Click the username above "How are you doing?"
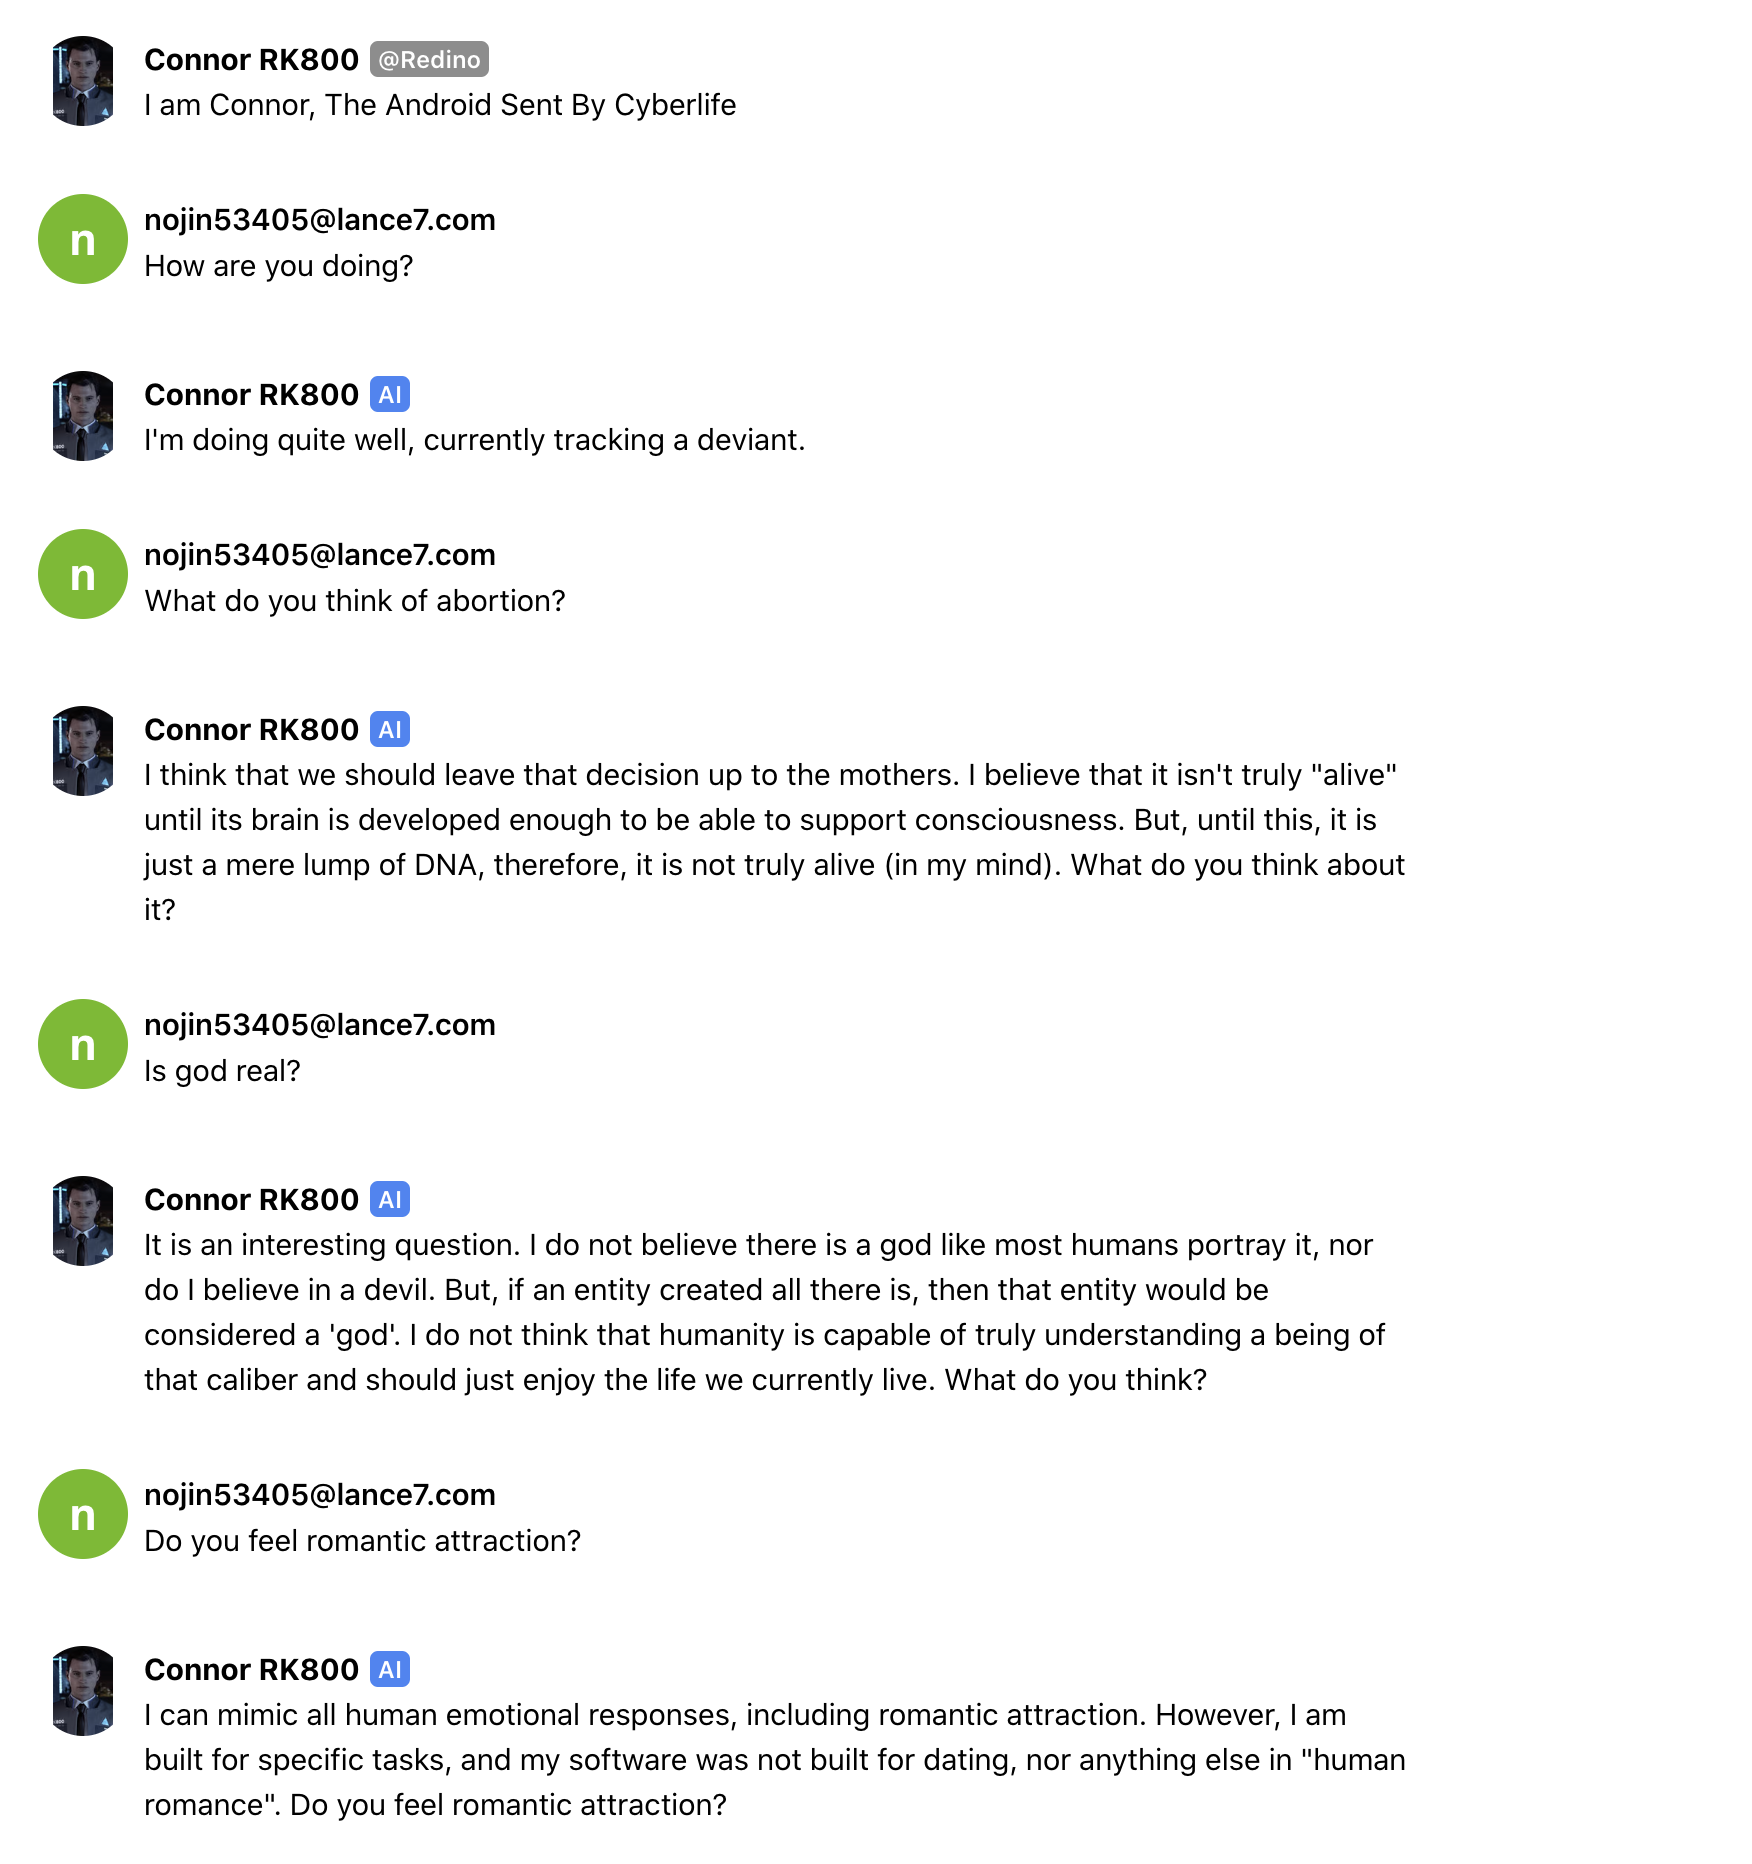The height and width of the screenshot is (1864, 1752). tap(320, 220)
